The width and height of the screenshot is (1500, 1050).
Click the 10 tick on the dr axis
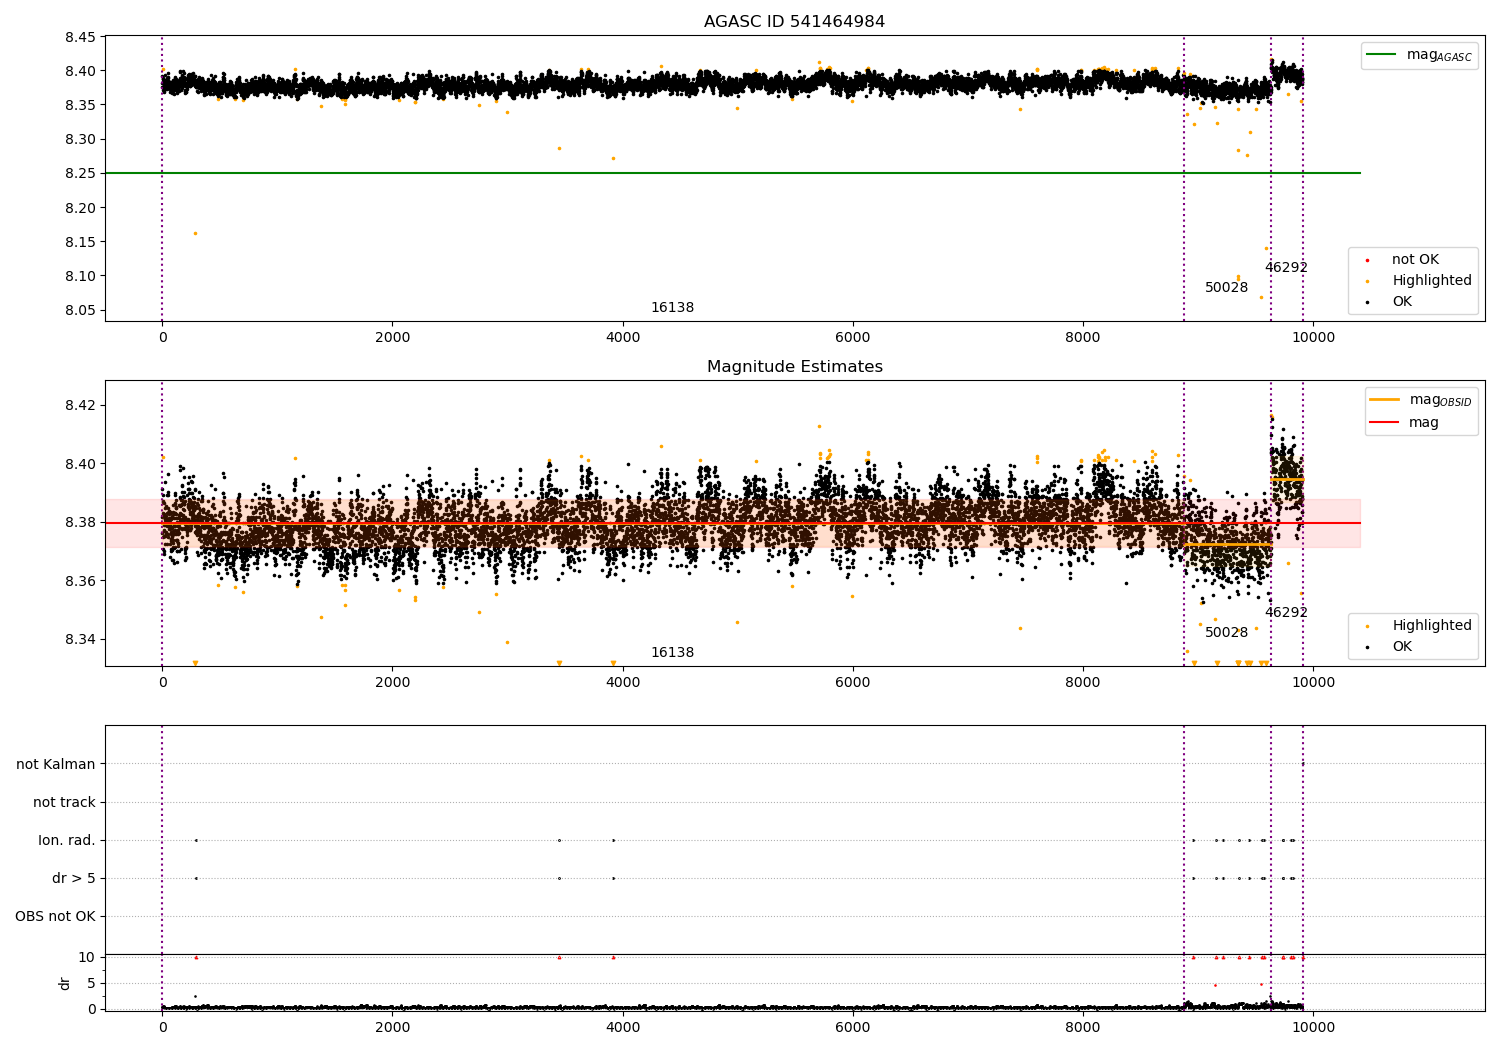point(87,957)
